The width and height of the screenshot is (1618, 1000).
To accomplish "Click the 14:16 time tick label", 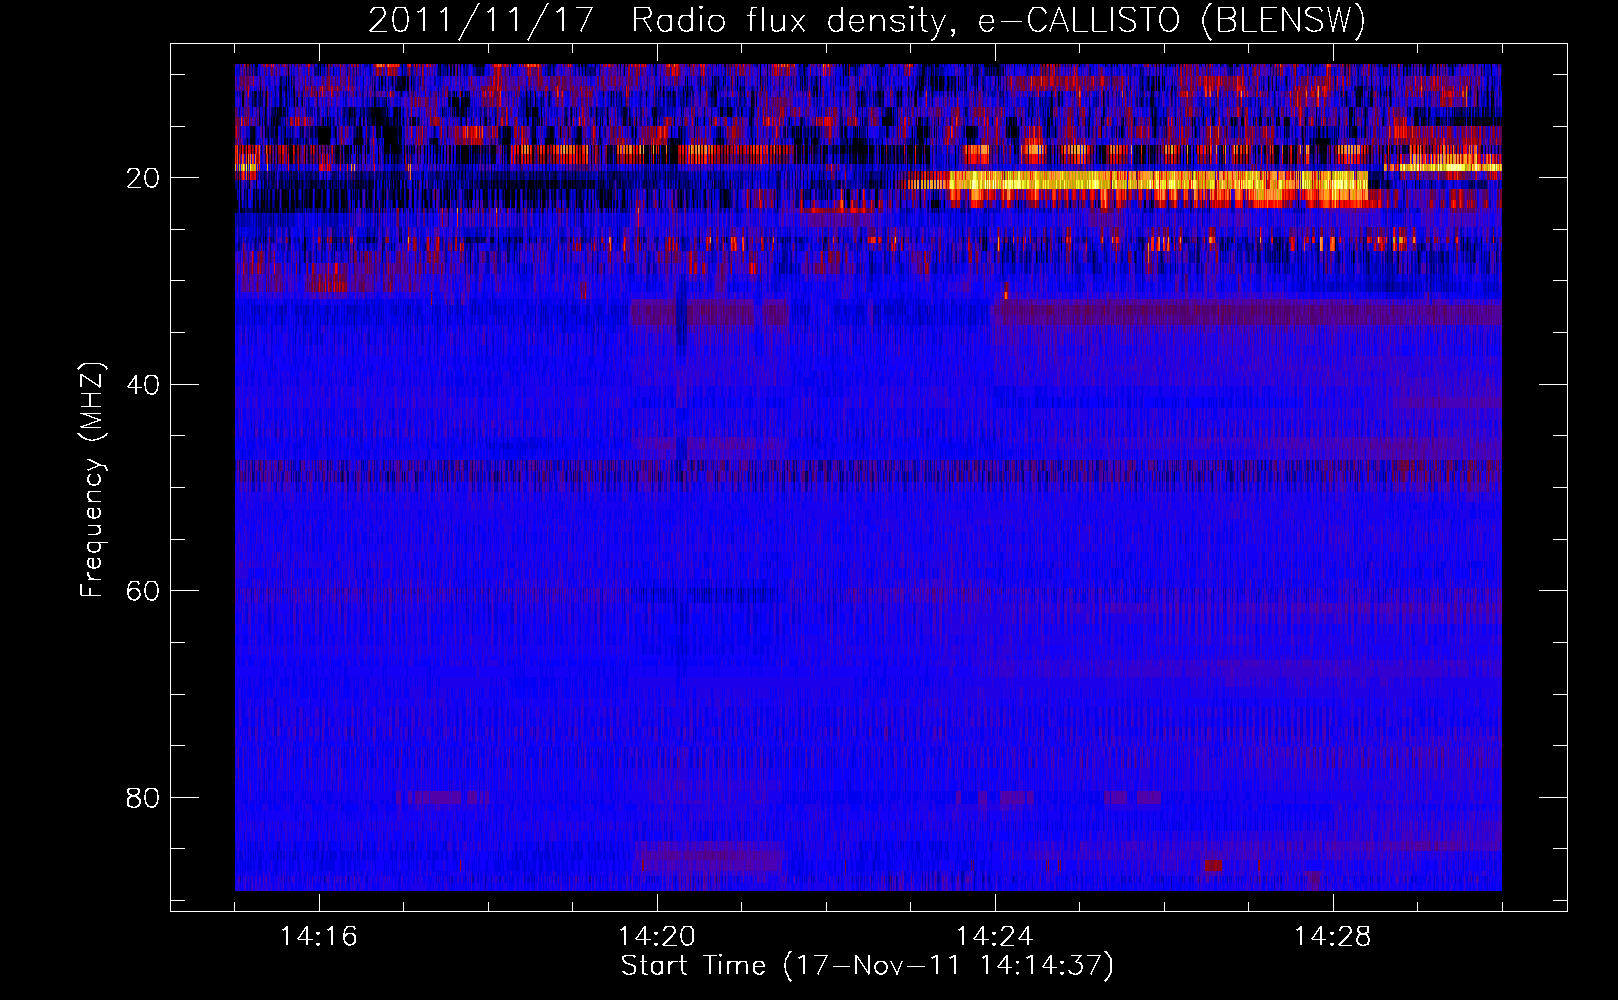I will (319, 937).
